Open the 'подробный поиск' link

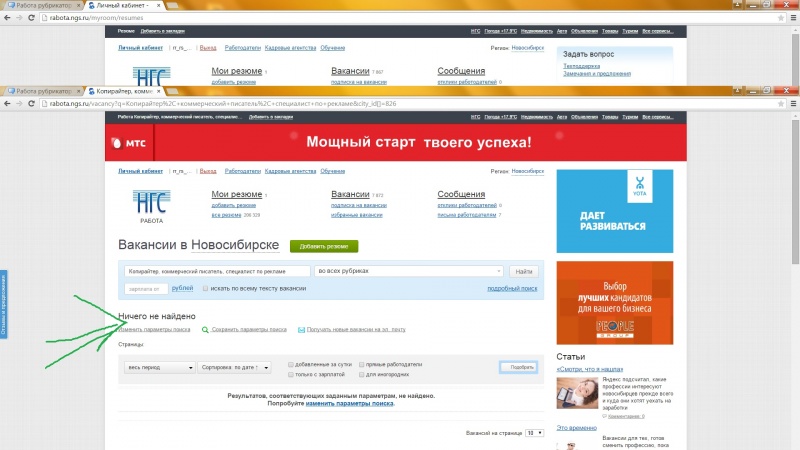[x=511, y=288]
